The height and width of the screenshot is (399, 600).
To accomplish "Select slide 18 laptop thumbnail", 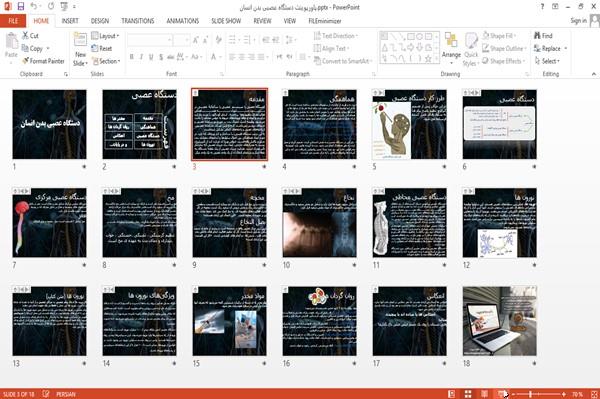I will coord(499,321).
